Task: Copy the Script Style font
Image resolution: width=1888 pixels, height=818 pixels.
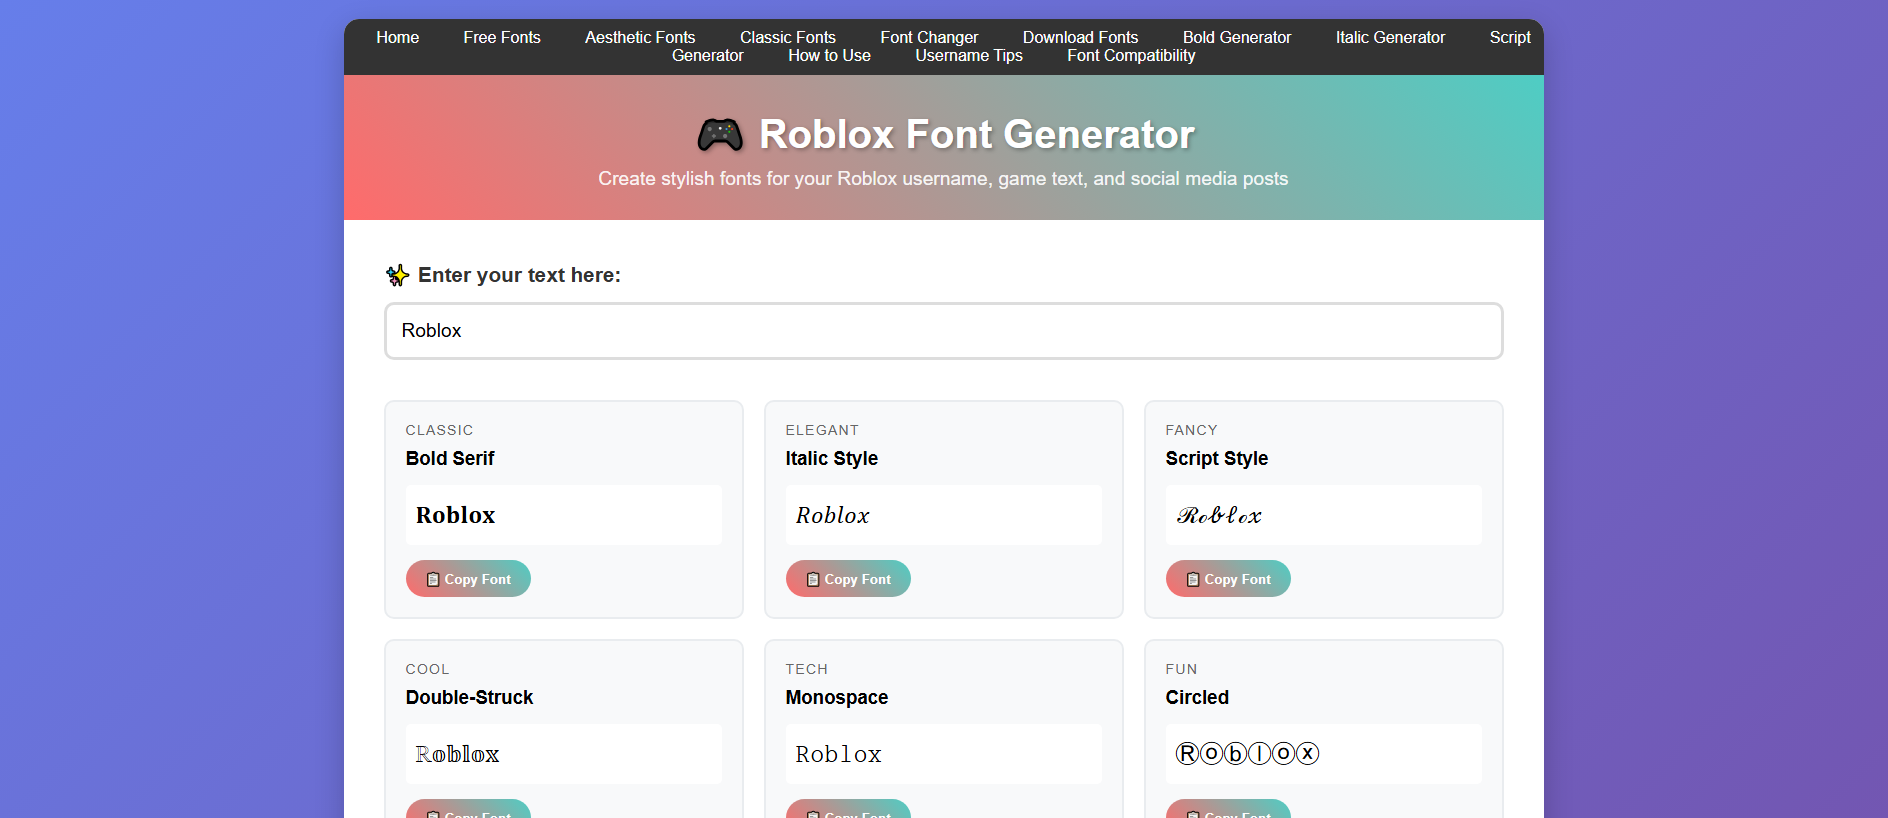Action: click(1228, 579)
